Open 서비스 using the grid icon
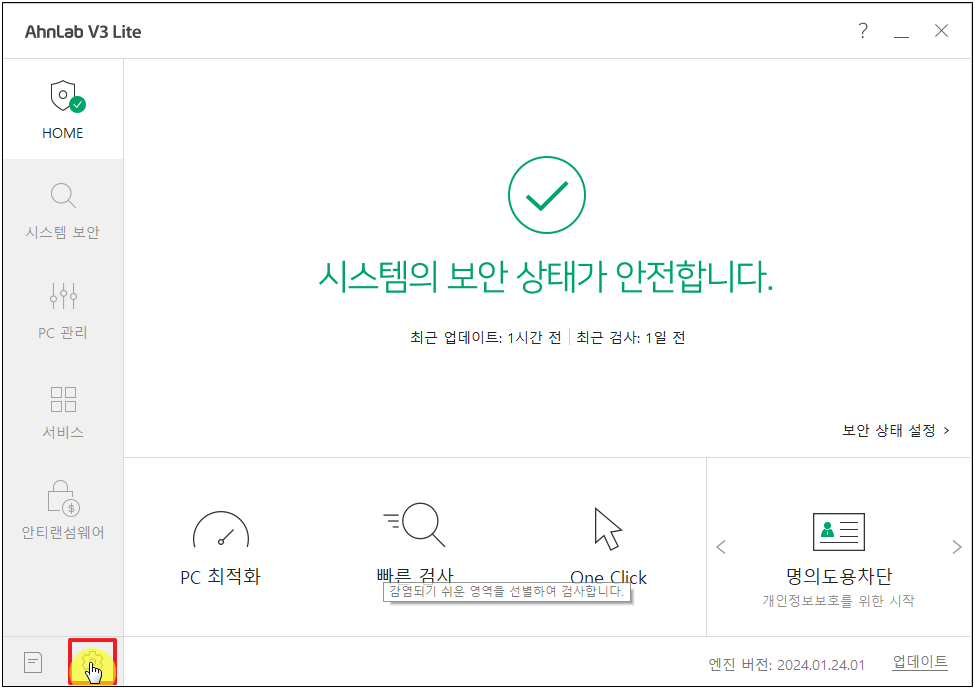Image resolution: width=975 pixels, height=689 pixels. click(x=63, y=399)
